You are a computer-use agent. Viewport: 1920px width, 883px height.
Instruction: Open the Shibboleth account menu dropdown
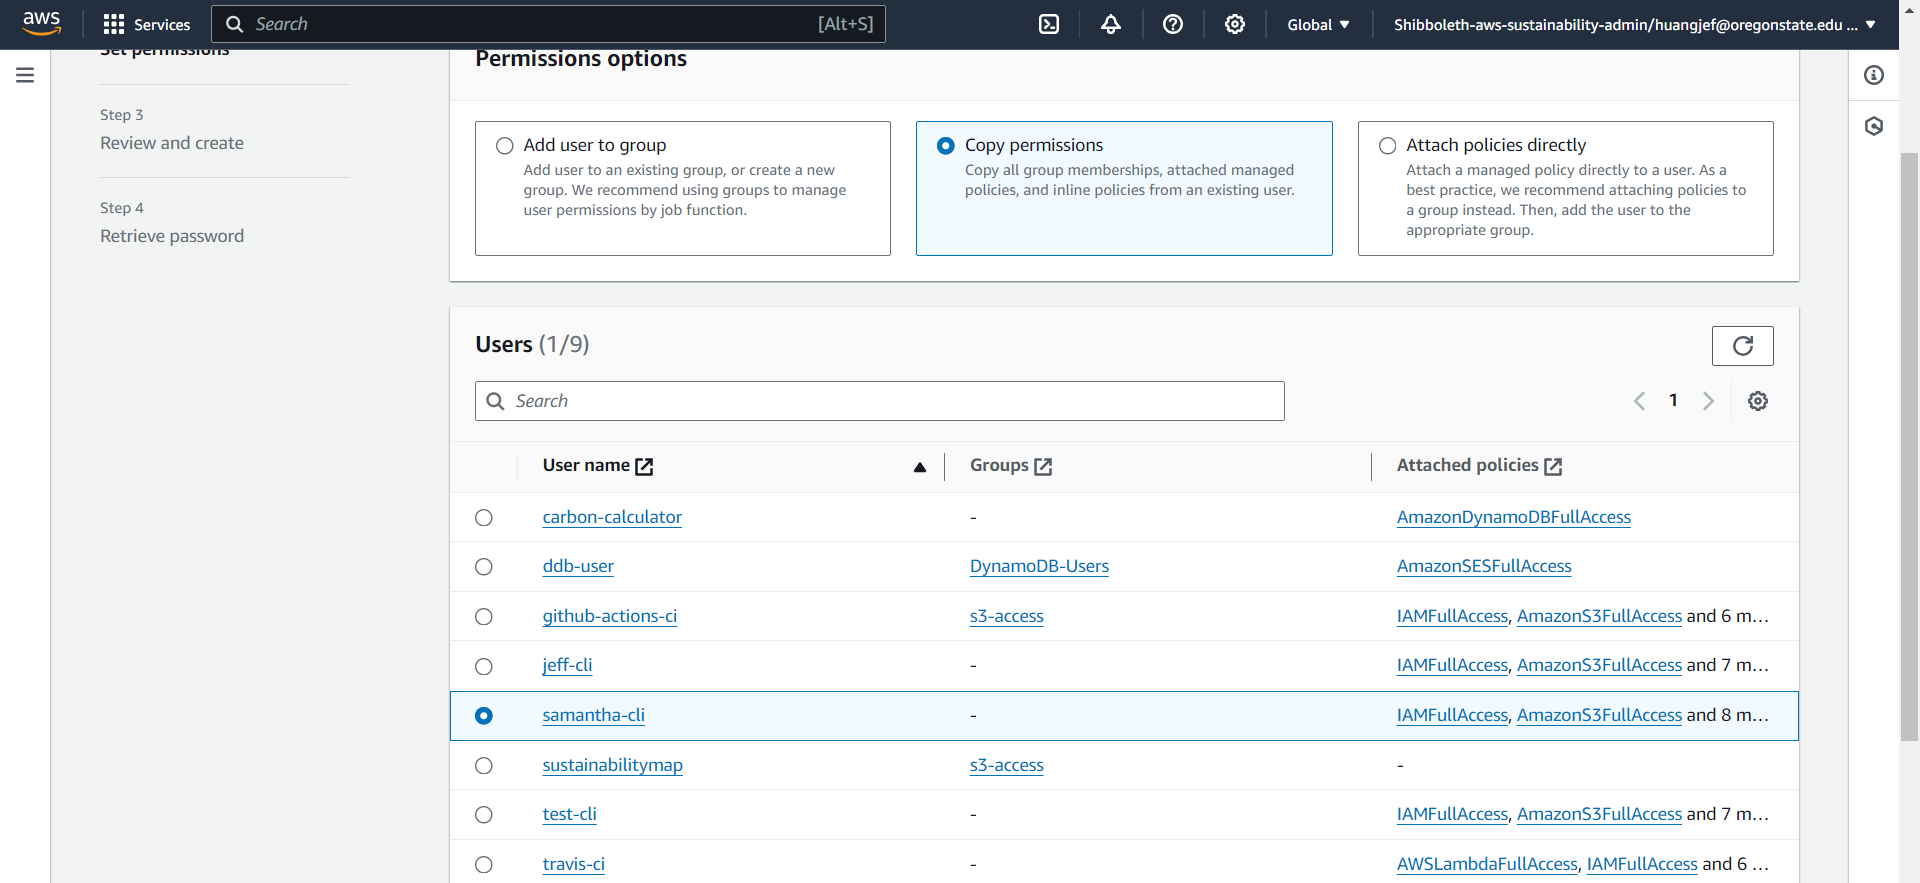[1634, 25]
